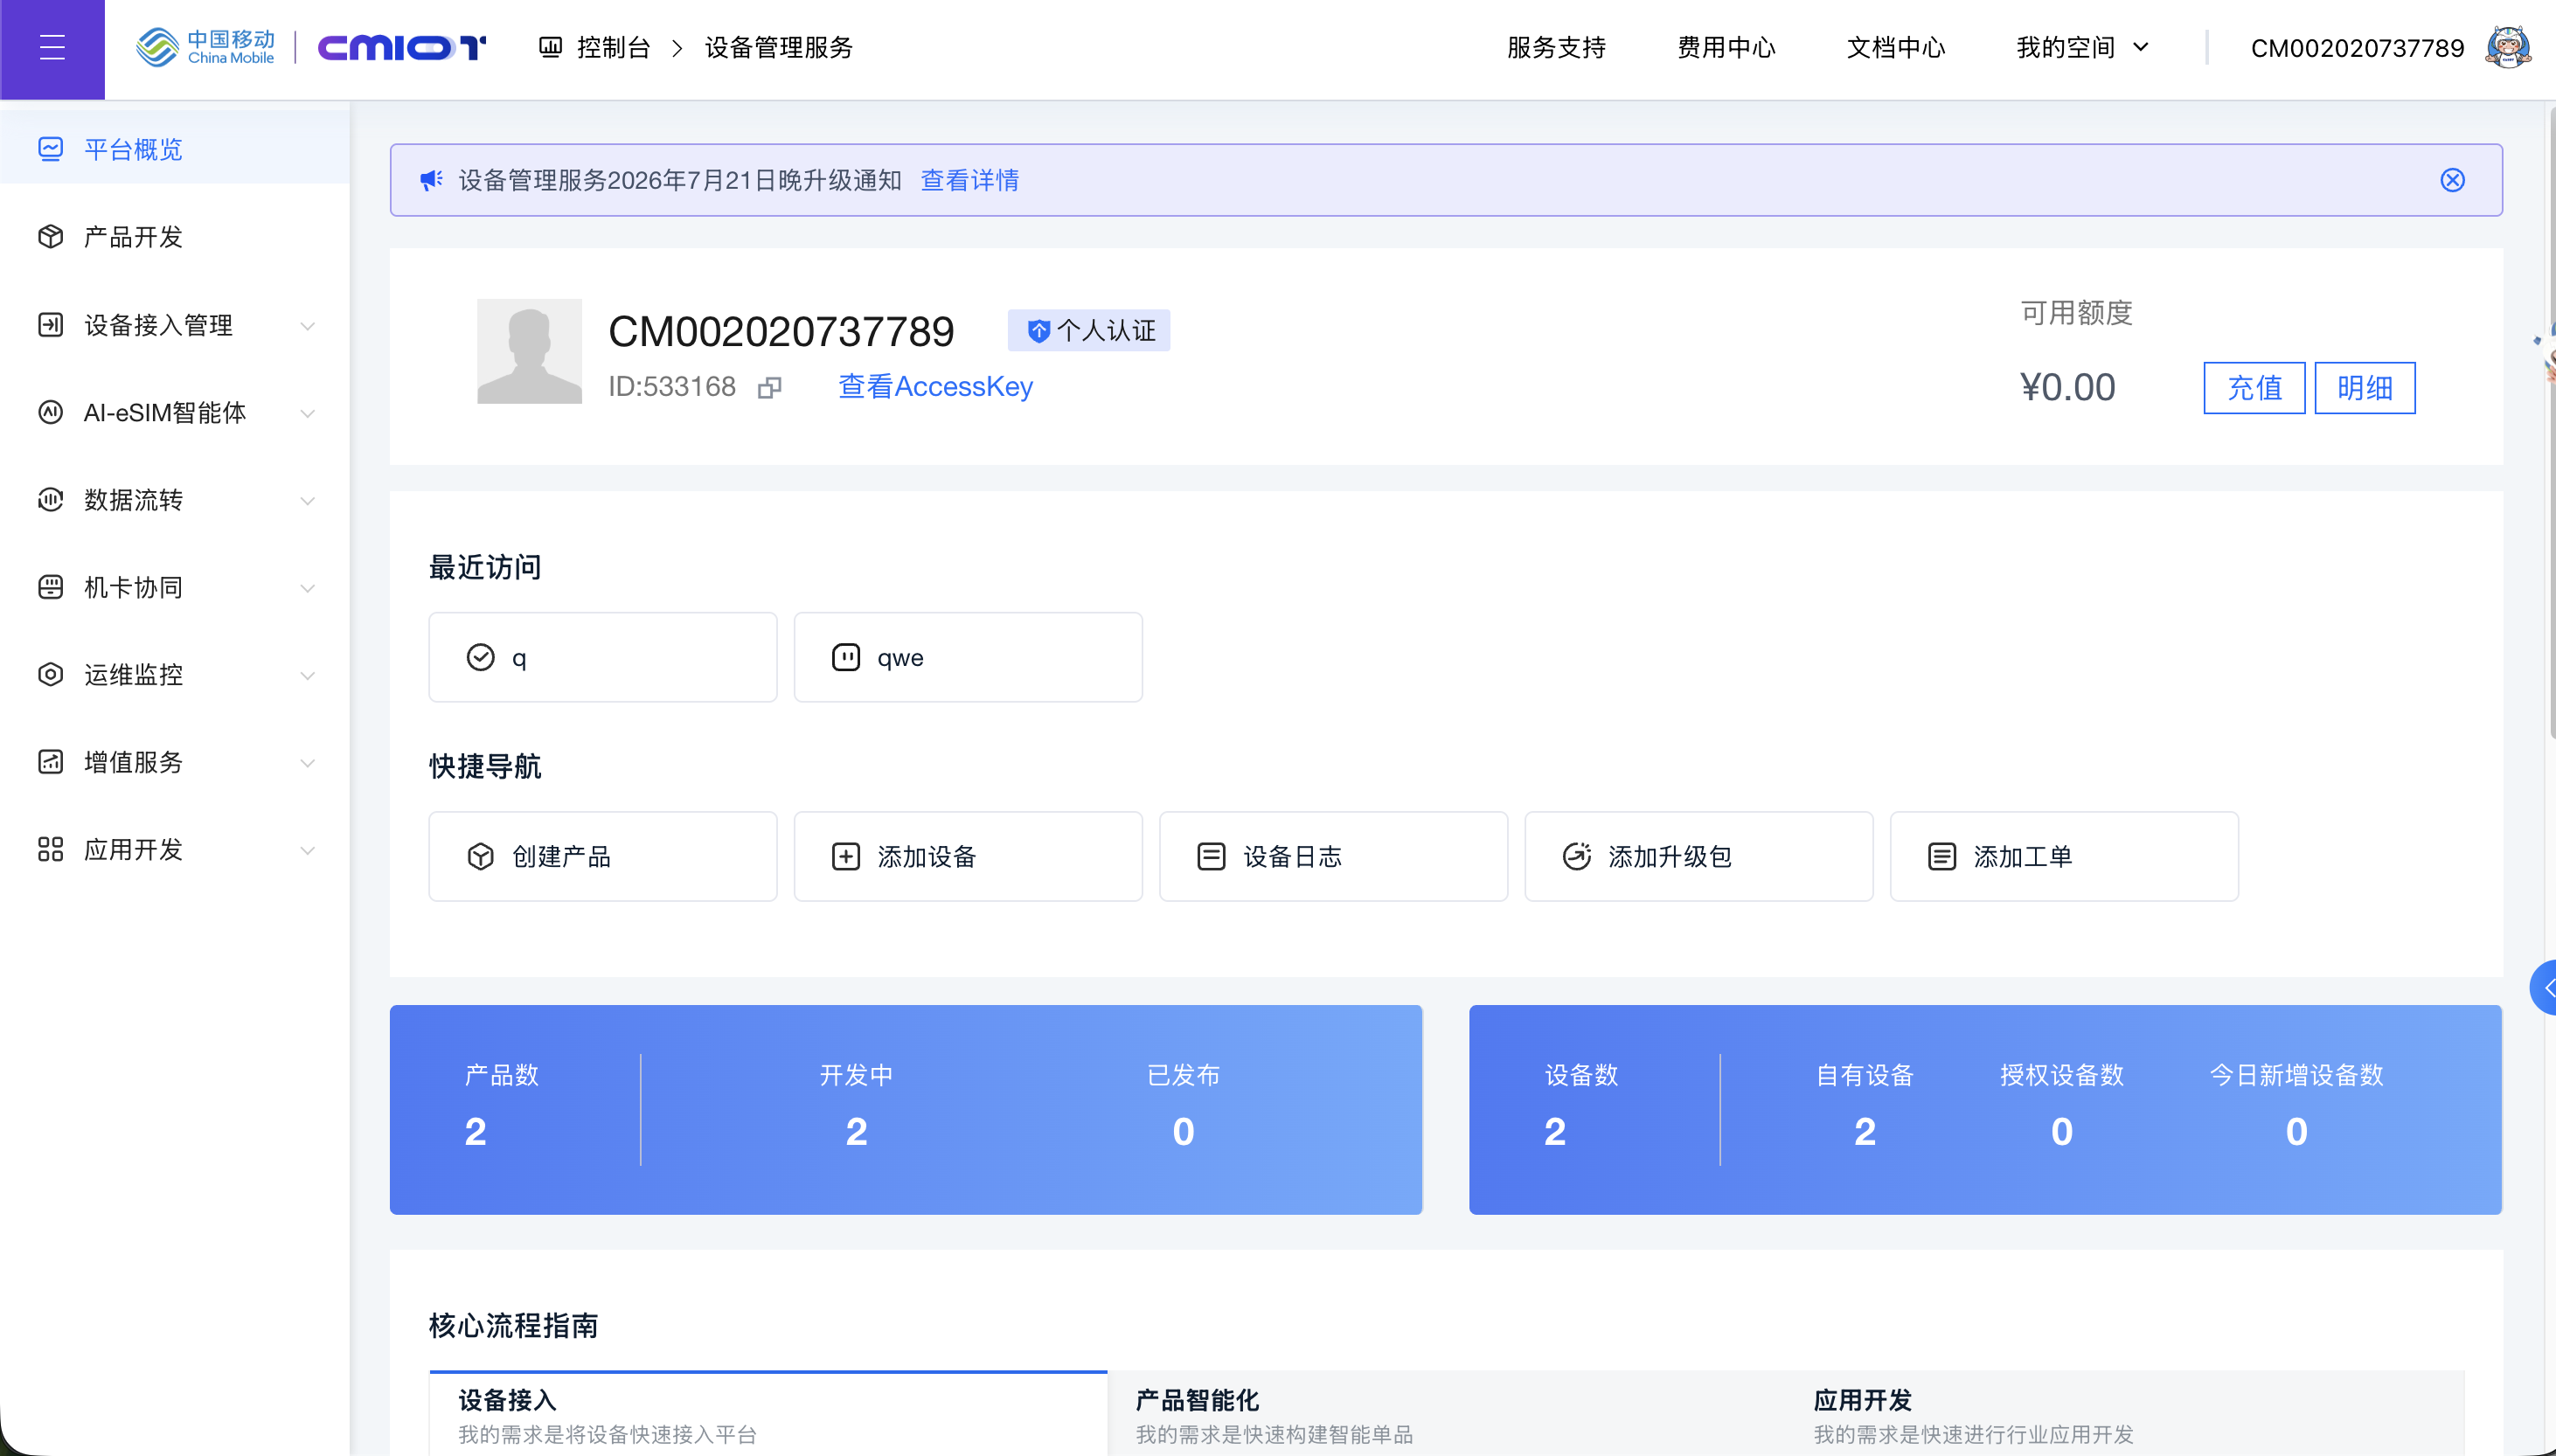This screenshot has height=1456, width=2556.
Task: Expand the 数据流转 sidebar menu
Action: [x=175, y=500]
